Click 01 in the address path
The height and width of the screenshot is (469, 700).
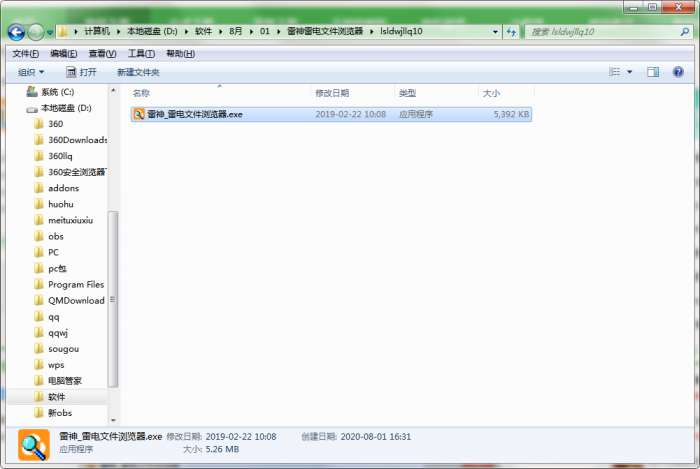[x=265, y=31]
